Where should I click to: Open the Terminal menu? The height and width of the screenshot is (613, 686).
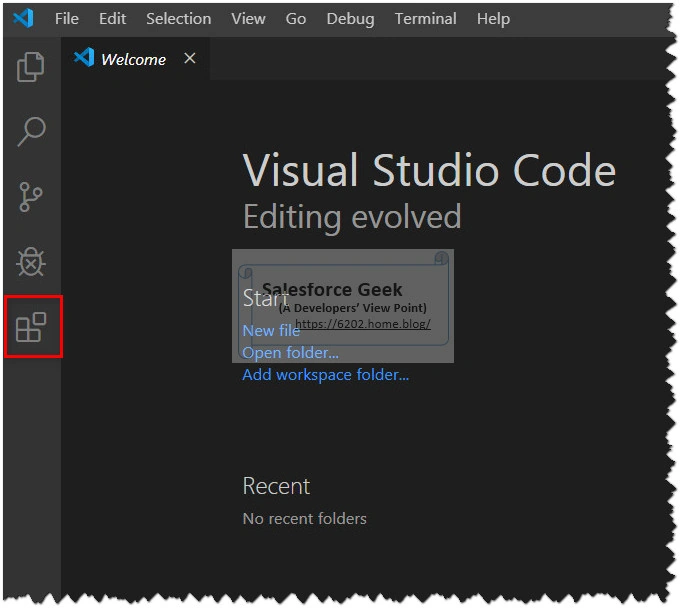tap(426, 19)
